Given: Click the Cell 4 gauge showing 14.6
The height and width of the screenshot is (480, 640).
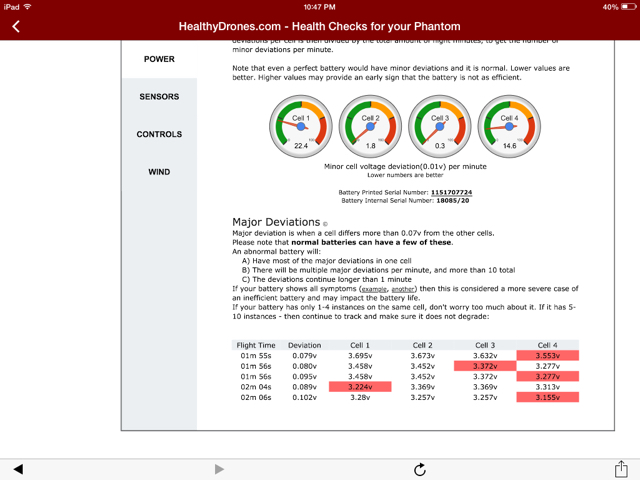Looking at the screenshot, I should coord(509,127).
